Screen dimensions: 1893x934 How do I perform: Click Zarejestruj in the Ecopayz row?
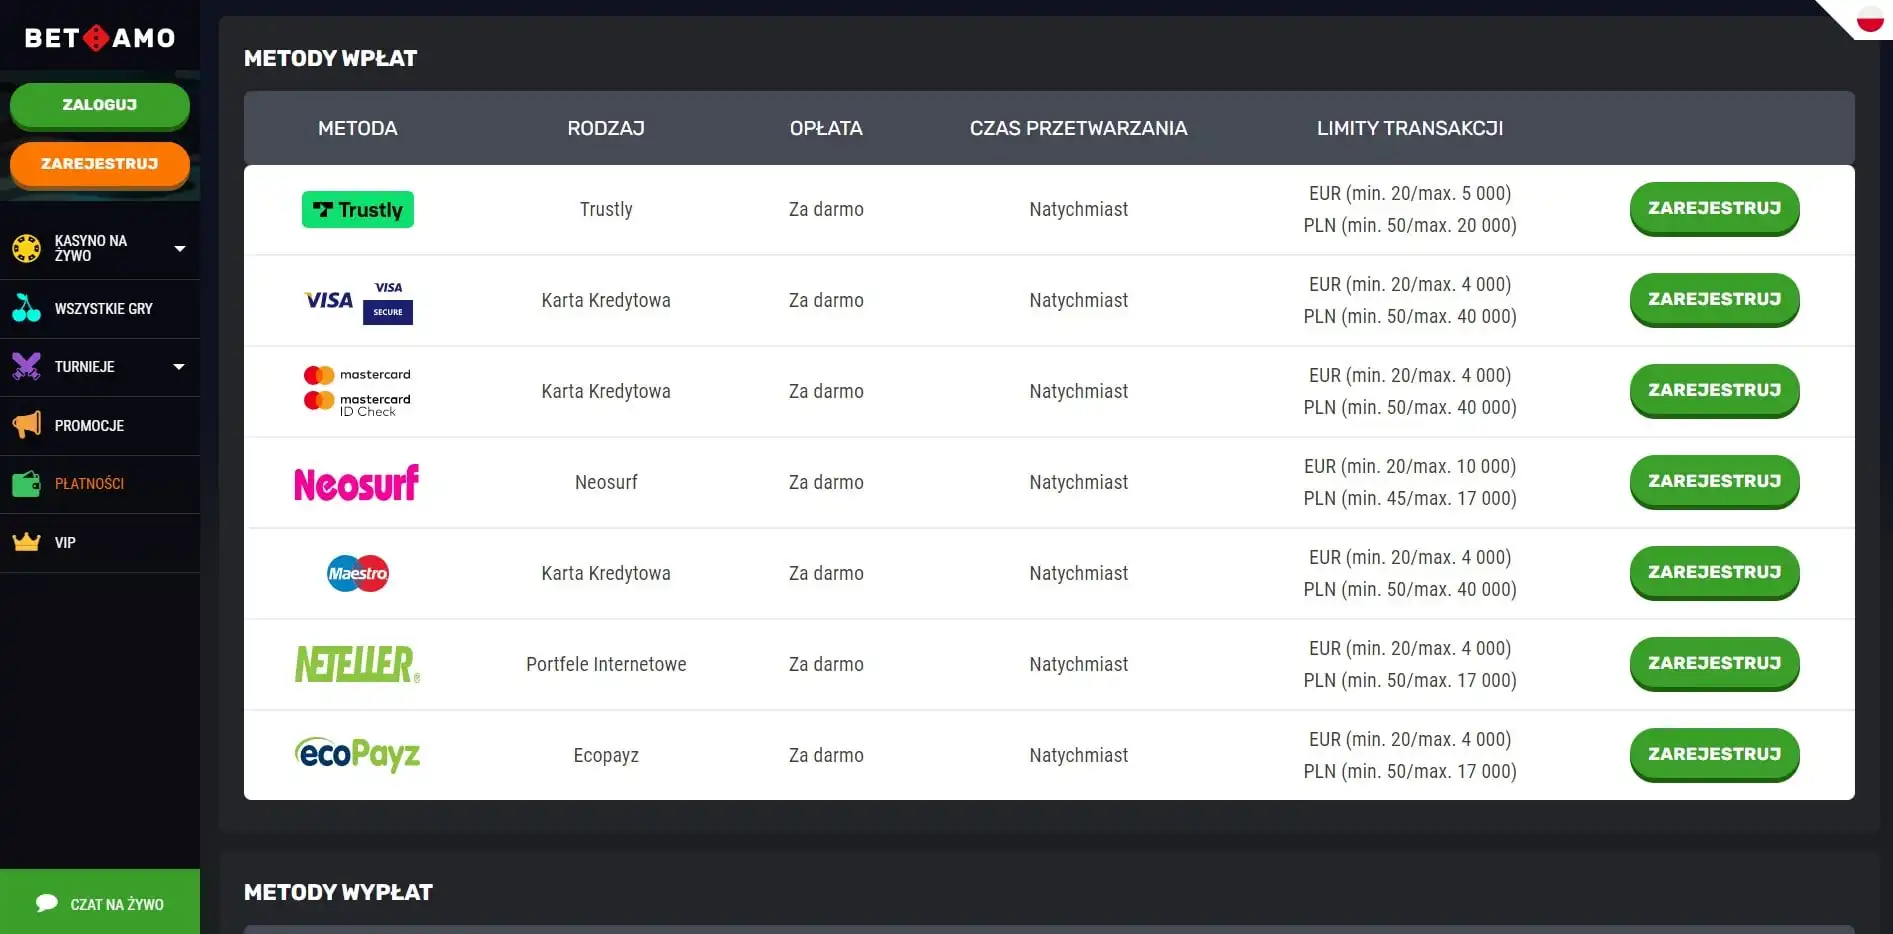(x=1714, y=754)
